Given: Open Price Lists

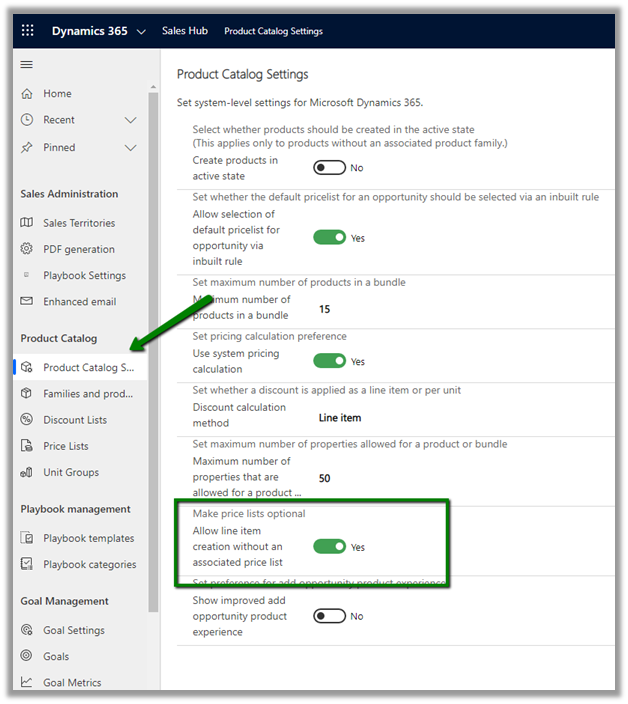Looking at the screenshot, I should click(x=66, y=446).
